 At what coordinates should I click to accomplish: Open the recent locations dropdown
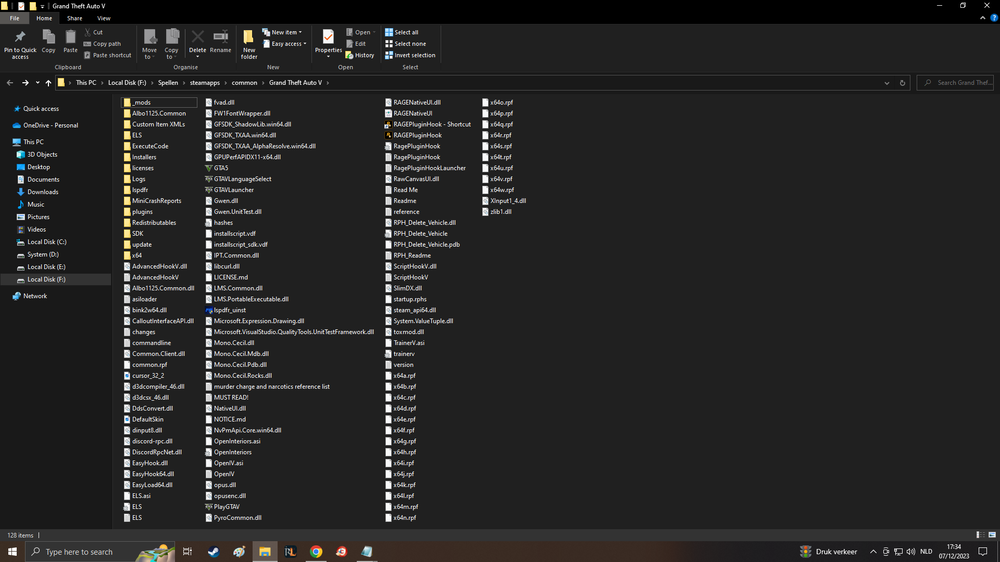pyautogui.click(x=37, y=82)
